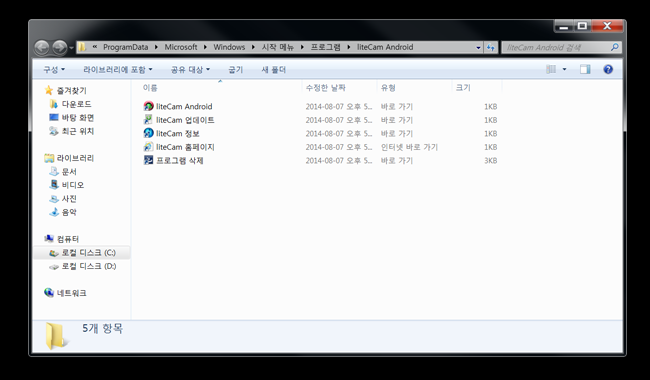Image resolution: width=650 pixels, height=380 pixels.
Task: Change view with the view mode icon
Action: 551,69
